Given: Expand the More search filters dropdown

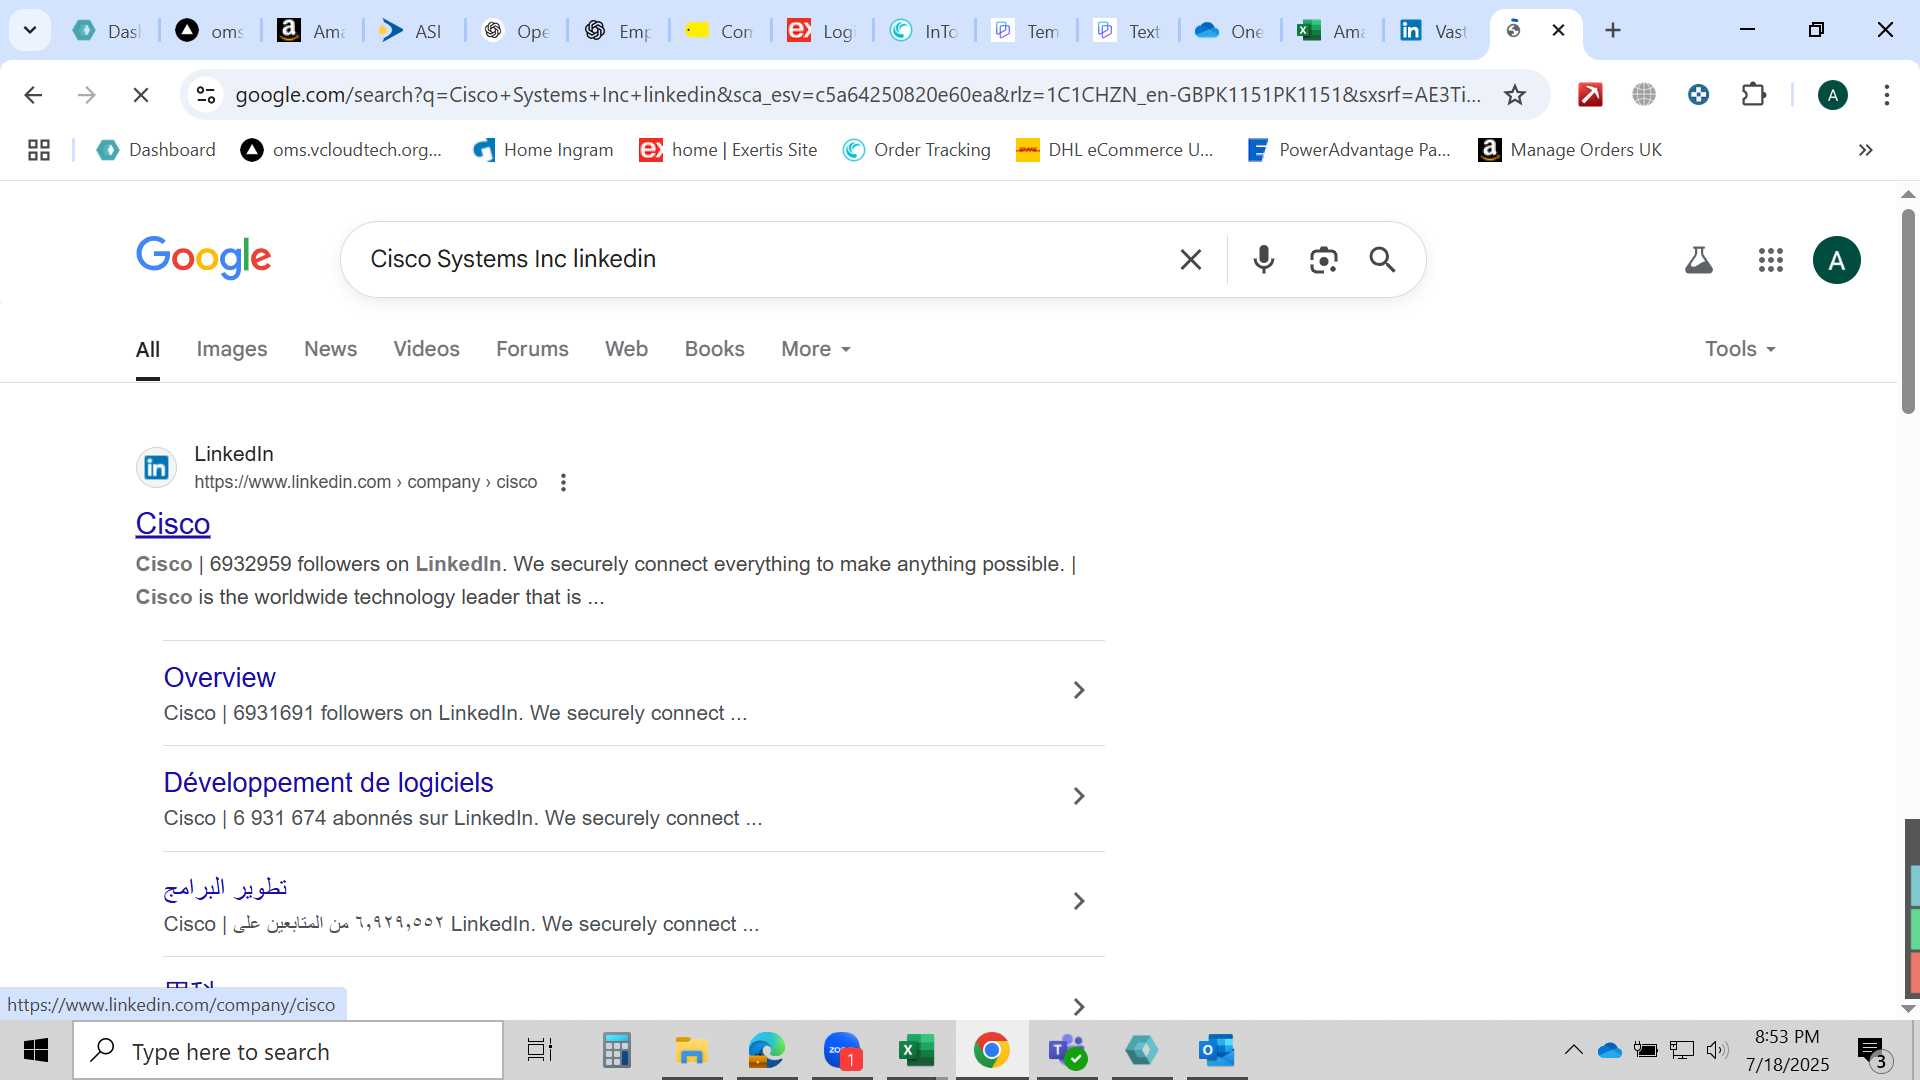Looking at the screenshot, I should (816, 349).
